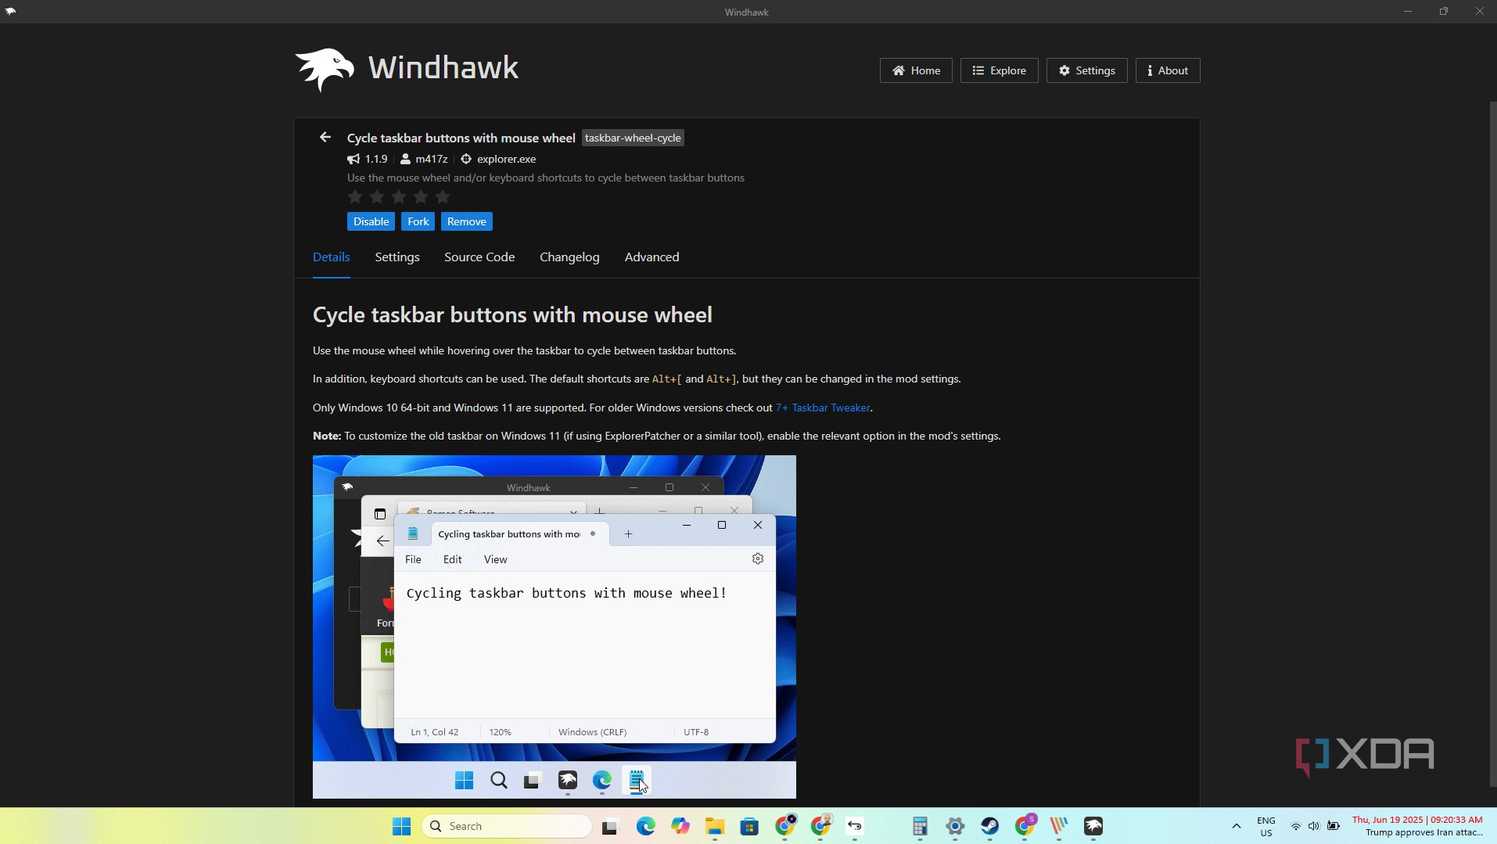
Task: Disable the taskbar wheel cycle mod
Action: click(x=371, y=222)
